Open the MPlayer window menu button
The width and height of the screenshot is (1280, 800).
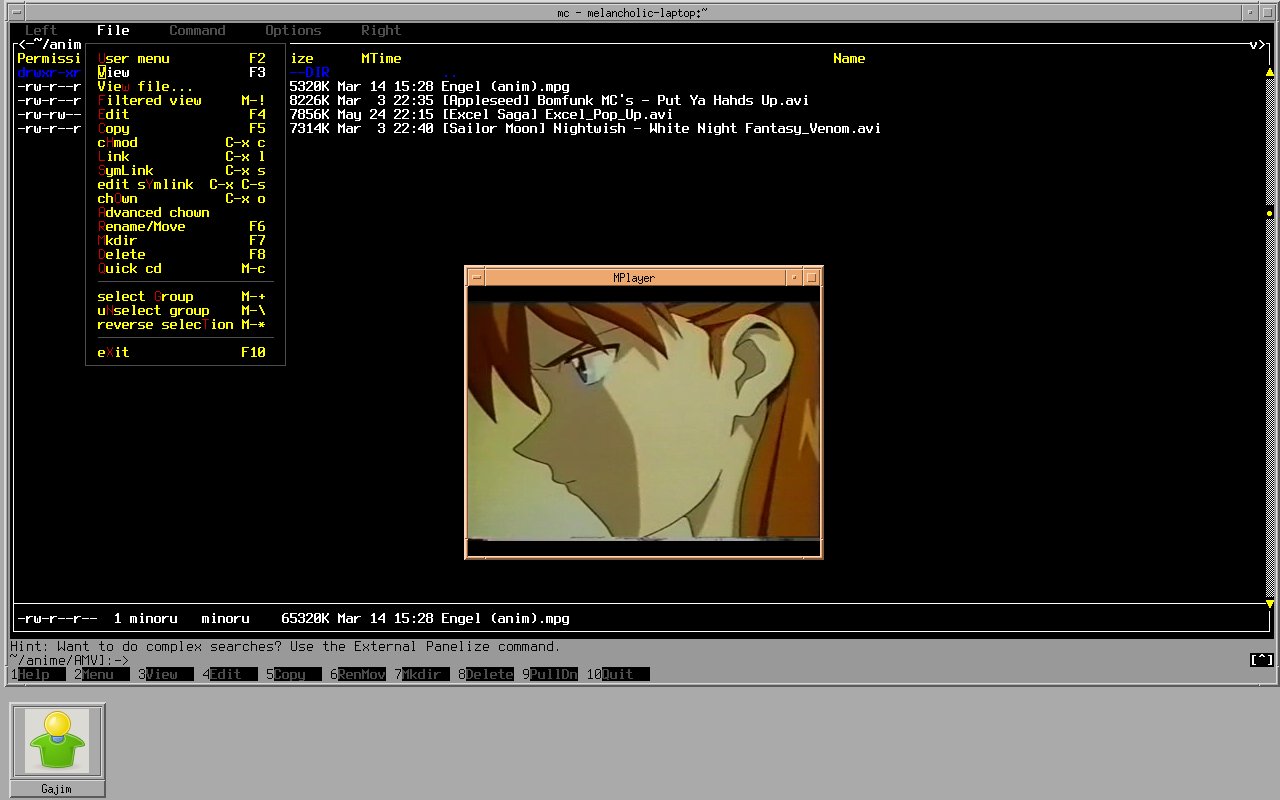[x=477, y=278]
